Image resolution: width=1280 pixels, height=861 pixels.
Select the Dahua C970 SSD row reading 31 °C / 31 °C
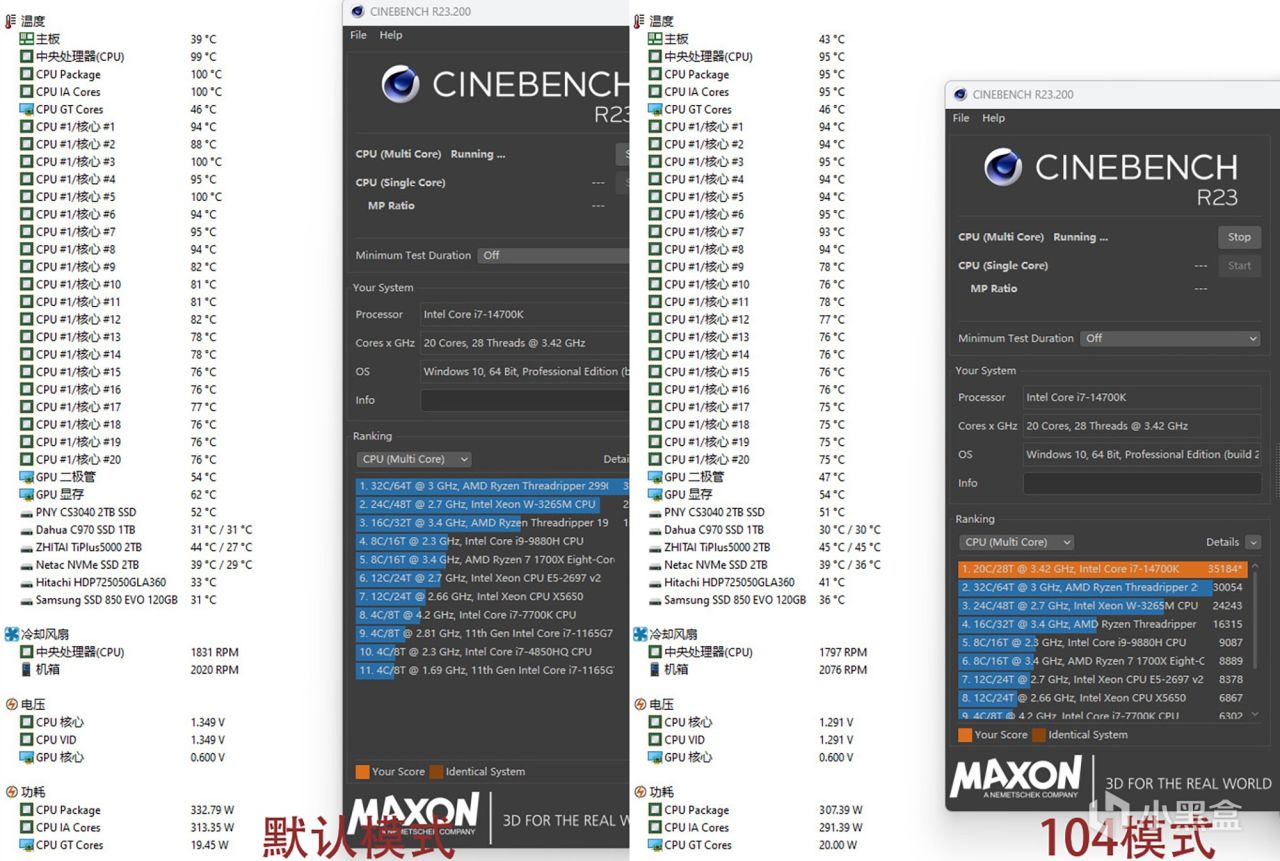point(137,530)
